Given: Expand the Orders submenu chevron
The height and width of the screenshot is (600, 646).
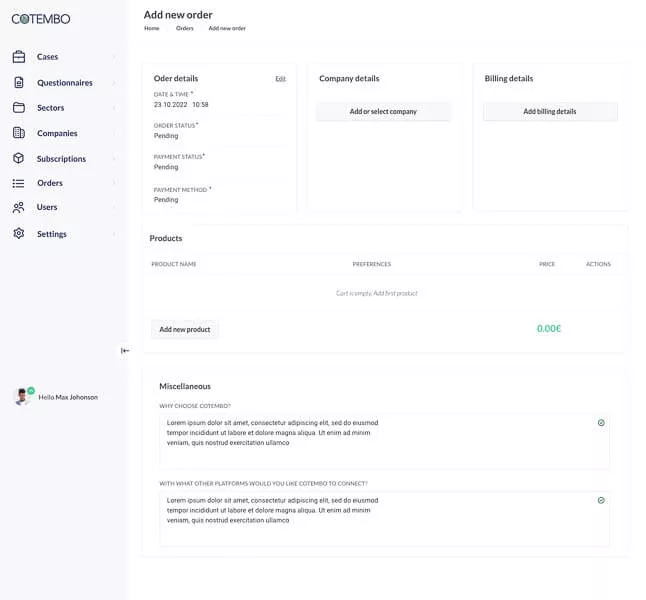Looking at the screenshot, I should pyautogui.click(x=114, y=183).
